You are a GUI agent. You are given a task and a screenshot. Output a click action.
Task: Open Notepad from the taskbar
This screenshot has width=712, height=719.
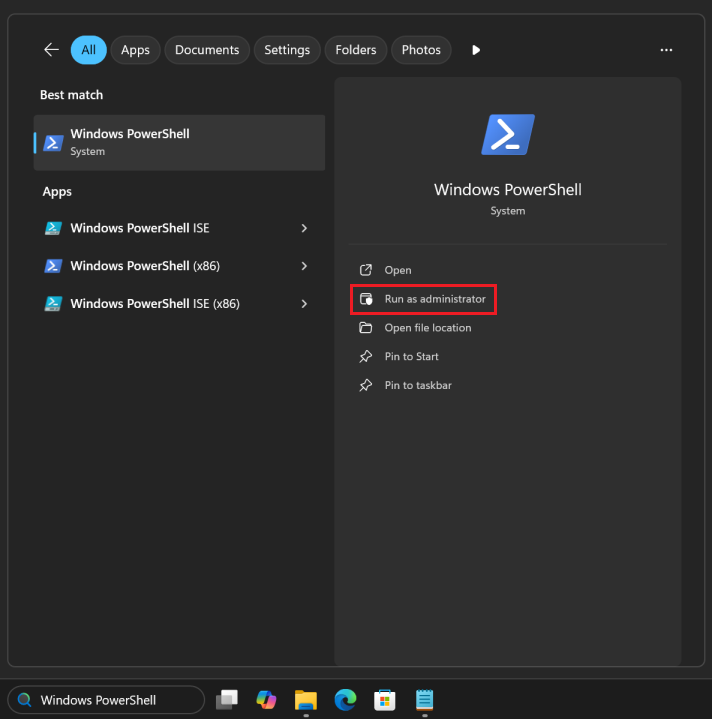424,700
